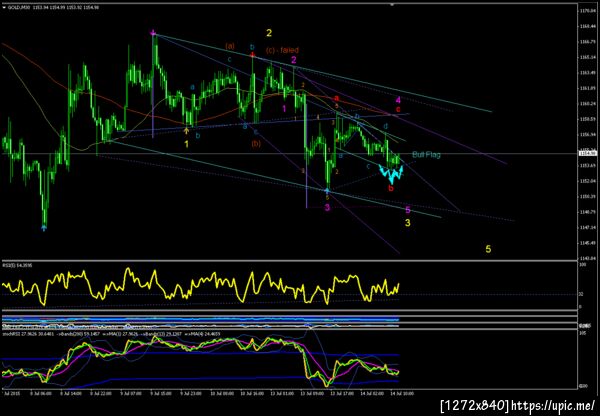This screenshot has height=416, width=600.
Task: Click the cyan arrow at the lowest candle
Action: tap(44, 228)
